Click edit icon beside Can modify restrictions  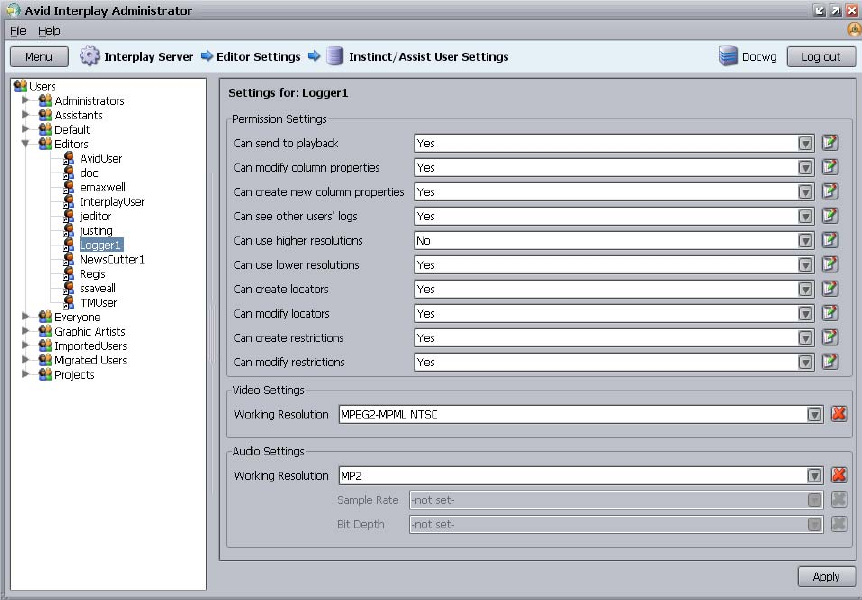(x=830, y=362)
